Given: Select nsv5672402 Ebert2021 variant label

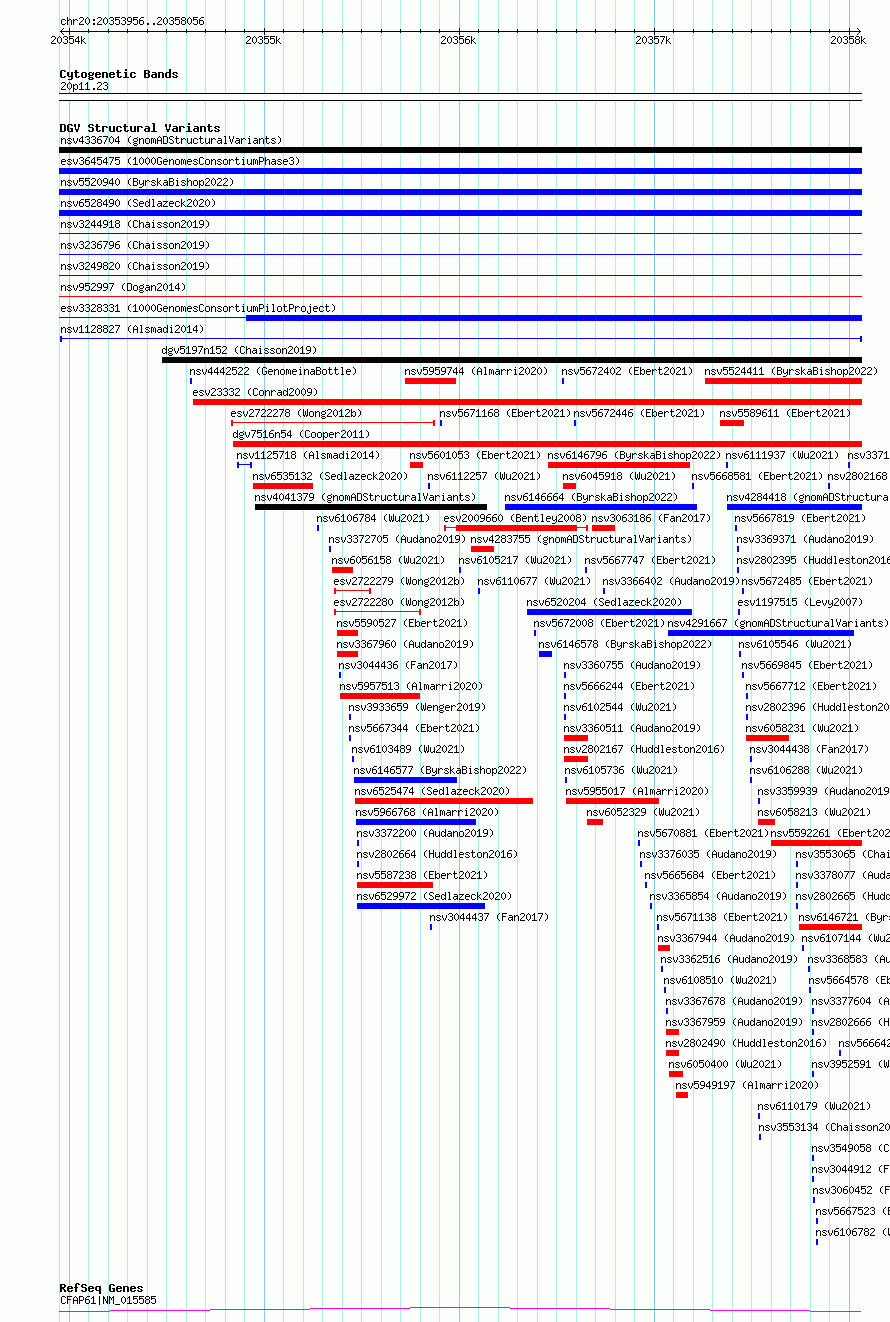Looking at the screenshot, I should (x=627, y=371).
